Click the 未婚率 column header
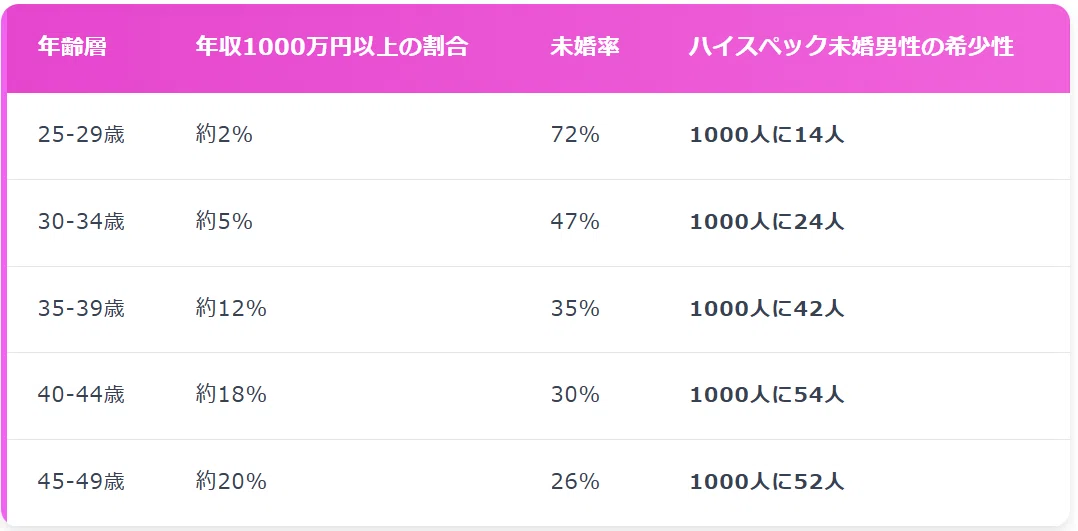The width and height of the screenshot is (1078, 531). click(585, 47)
